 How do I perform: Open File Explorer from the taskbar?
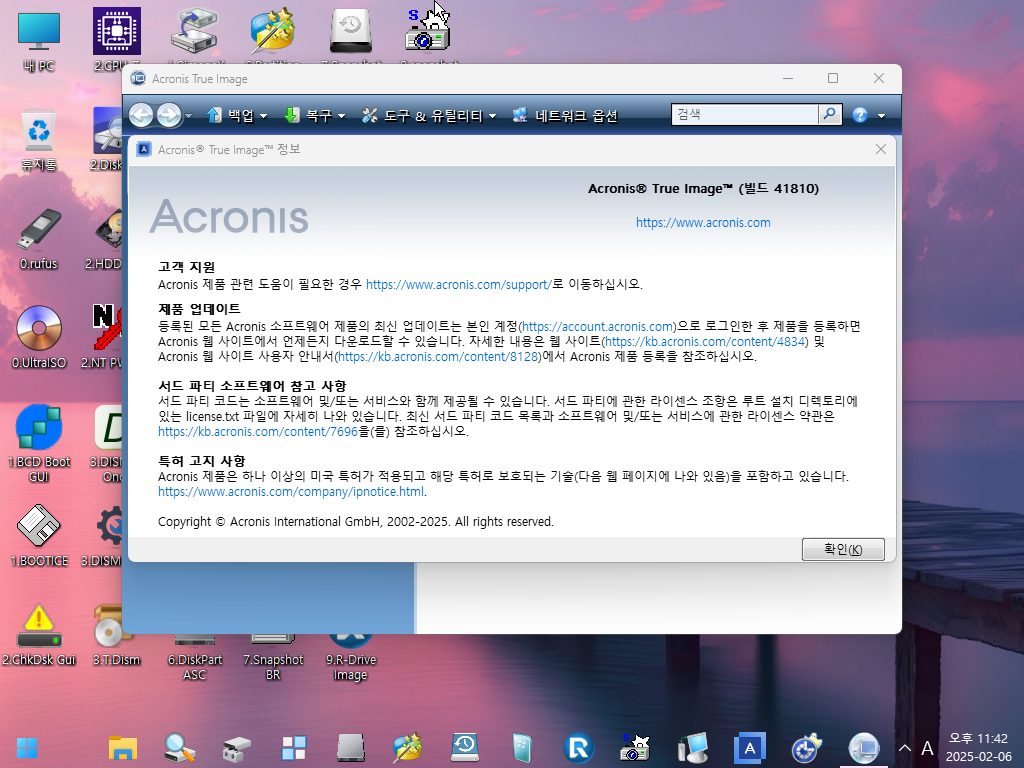point(123,748)
